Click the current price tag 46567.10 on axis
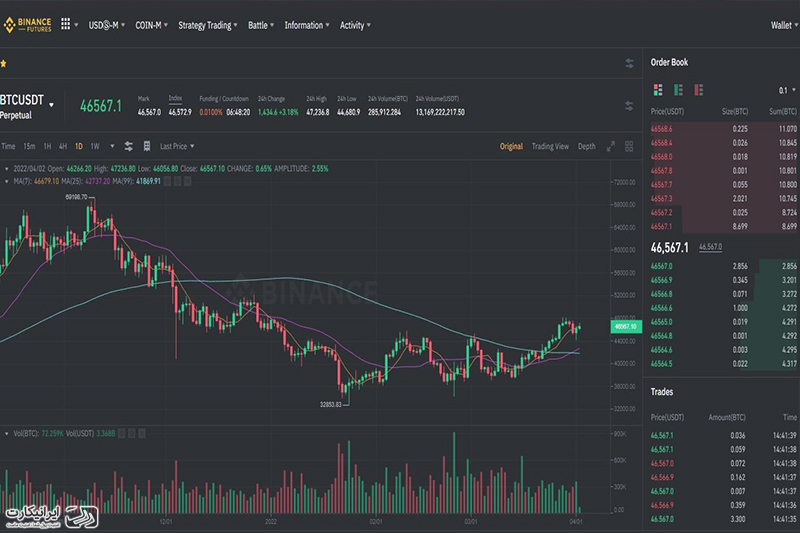This screenshot has width=800, height=533. pyautogui.click(x=626, y=326)
